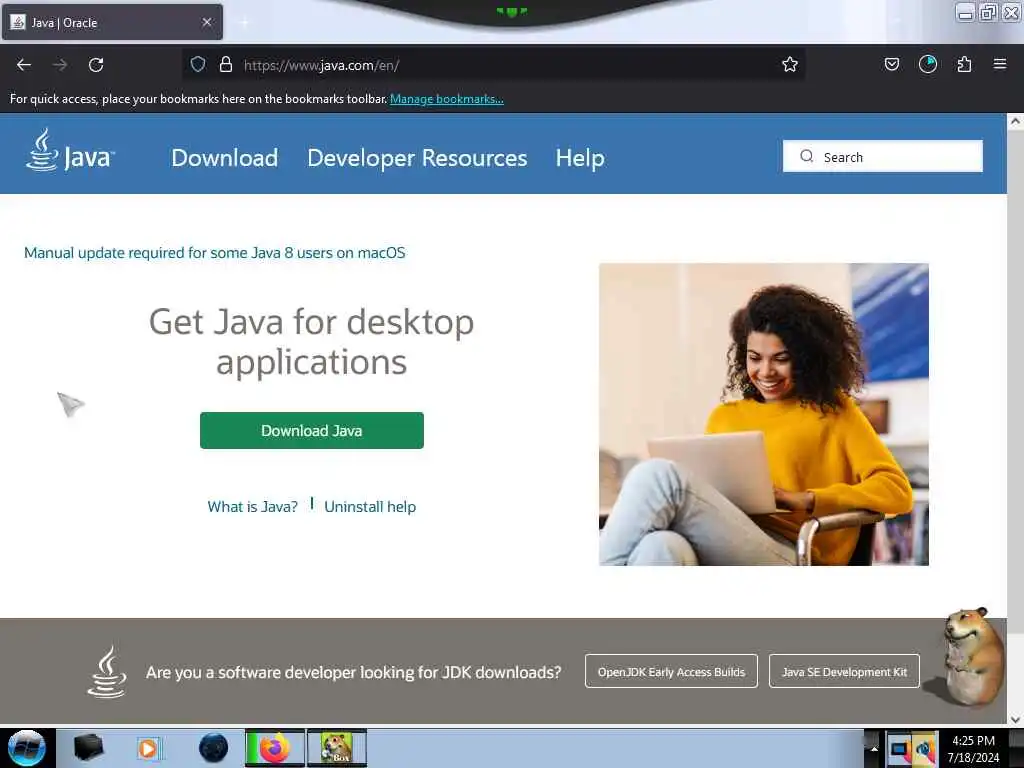Click the Java cup logo in the gray footer banner
Image resolution: width=1024 pixels, height=768 pixels.
[107, 671]
